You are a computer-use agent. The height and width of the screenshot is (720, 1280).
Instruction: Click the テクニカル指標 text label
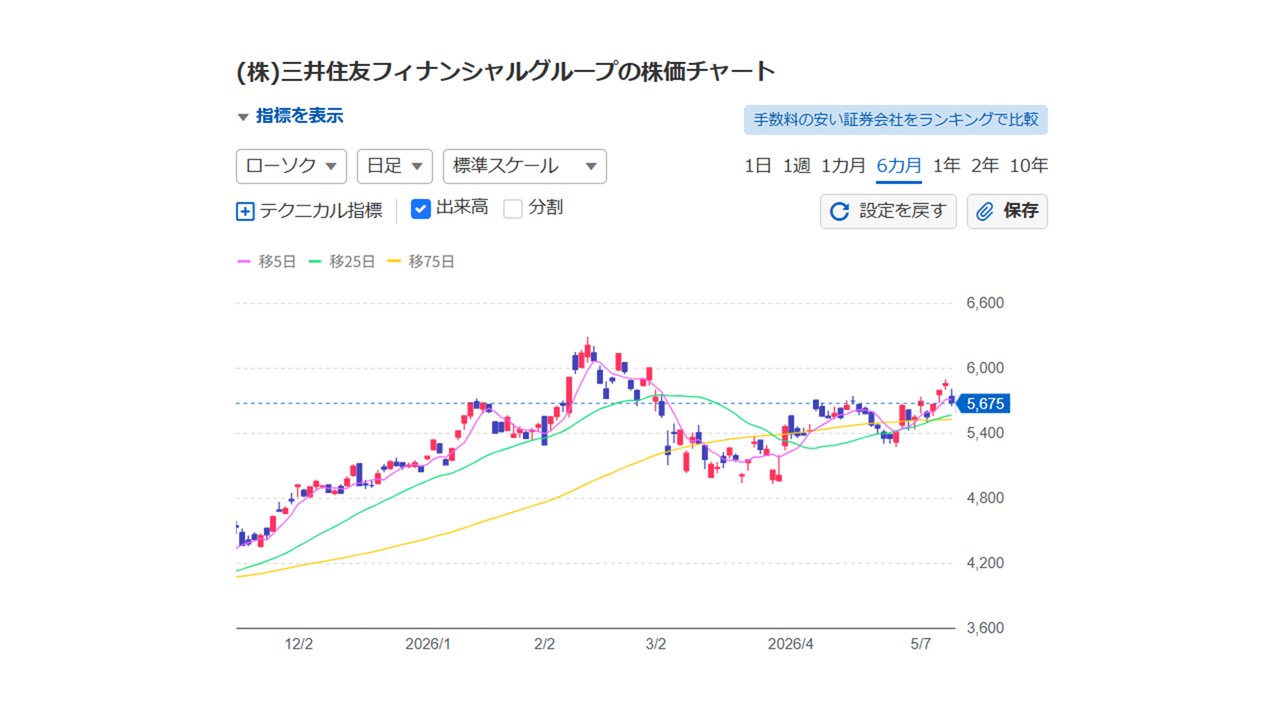(321, 211)
